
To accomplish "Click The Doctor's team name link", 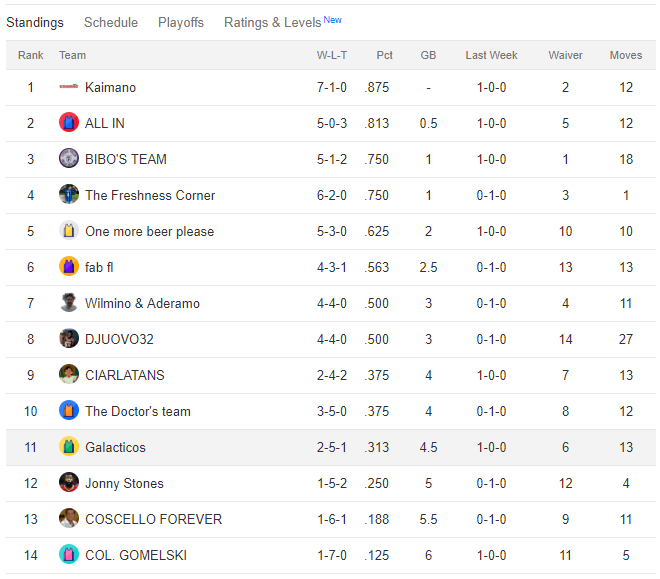I will point(138,411).
